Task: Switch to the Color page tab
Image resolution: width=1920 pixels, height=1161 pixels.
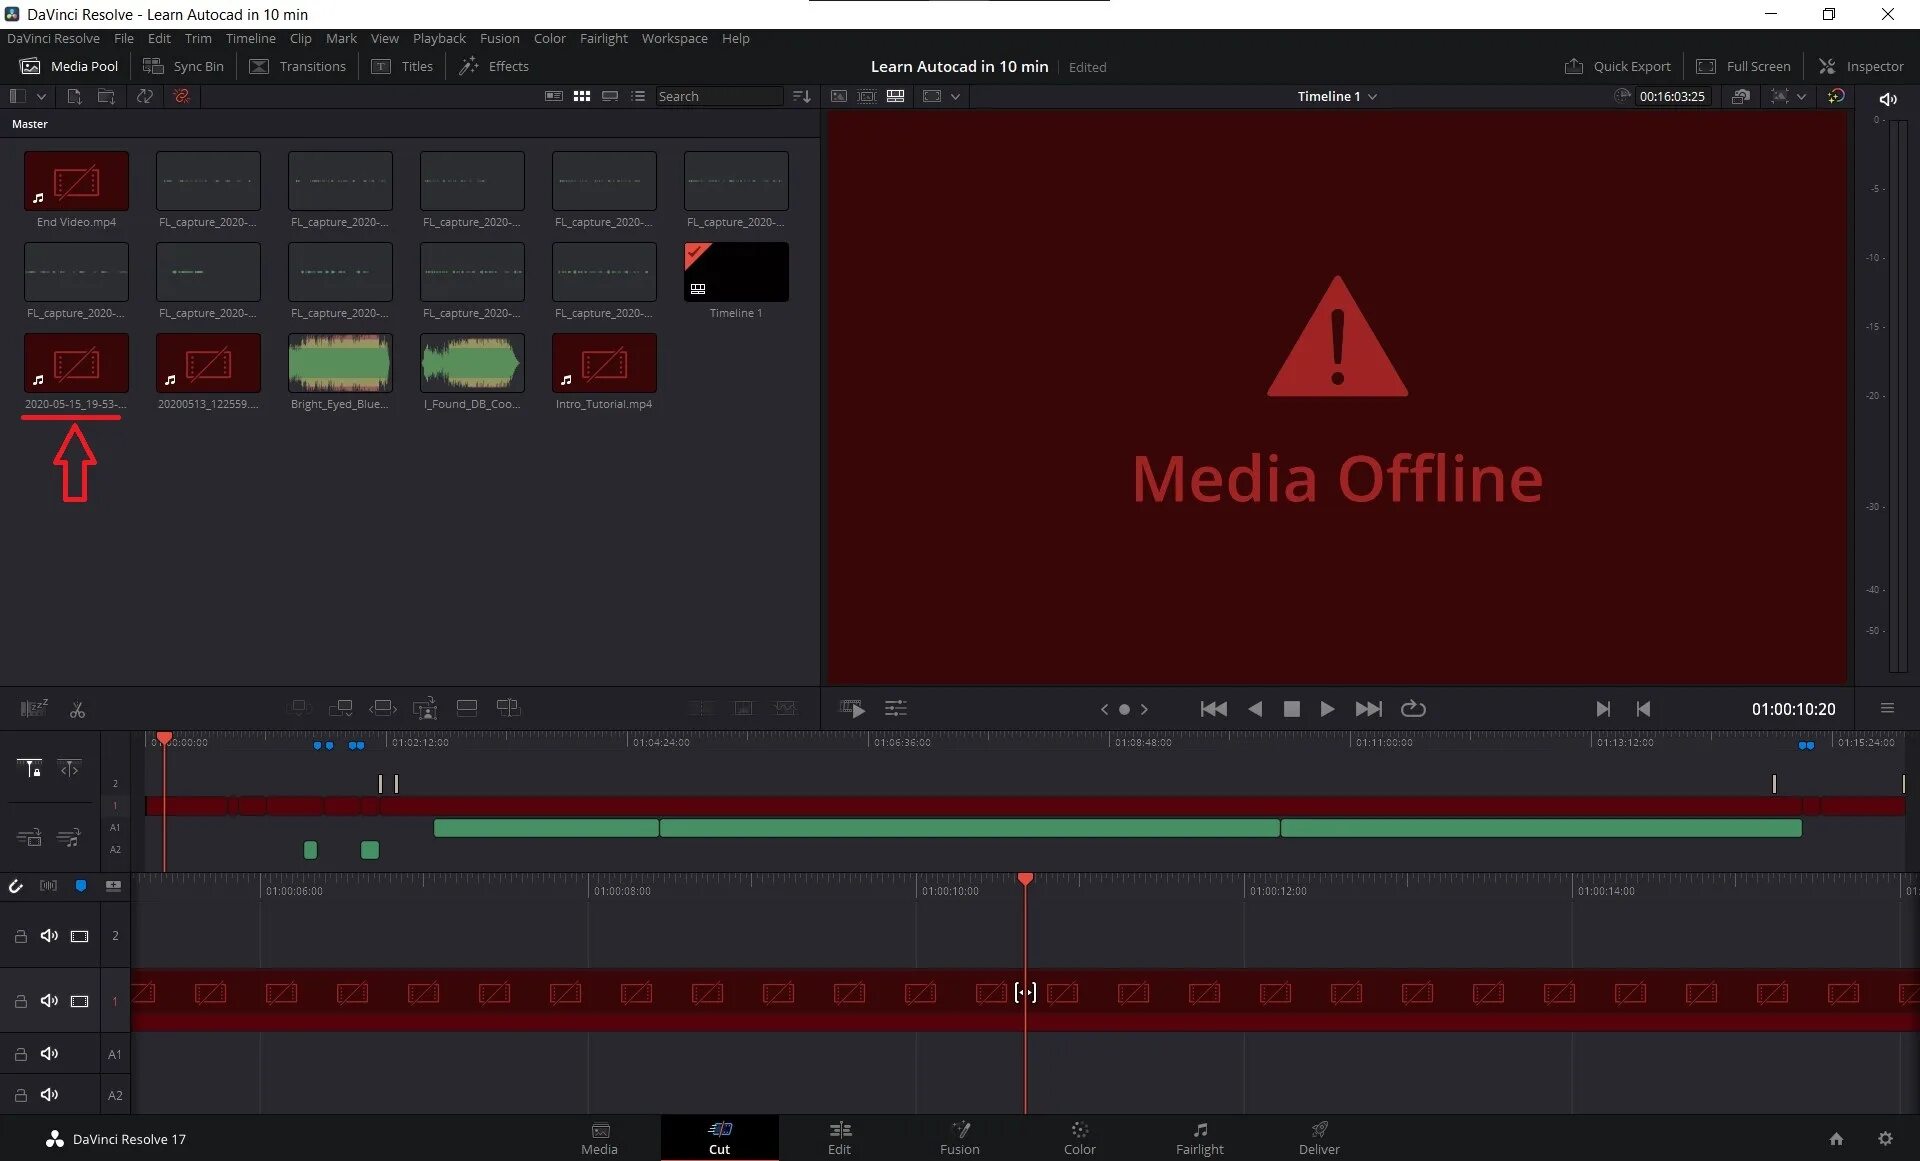Action: [x=1079, y=1138]
